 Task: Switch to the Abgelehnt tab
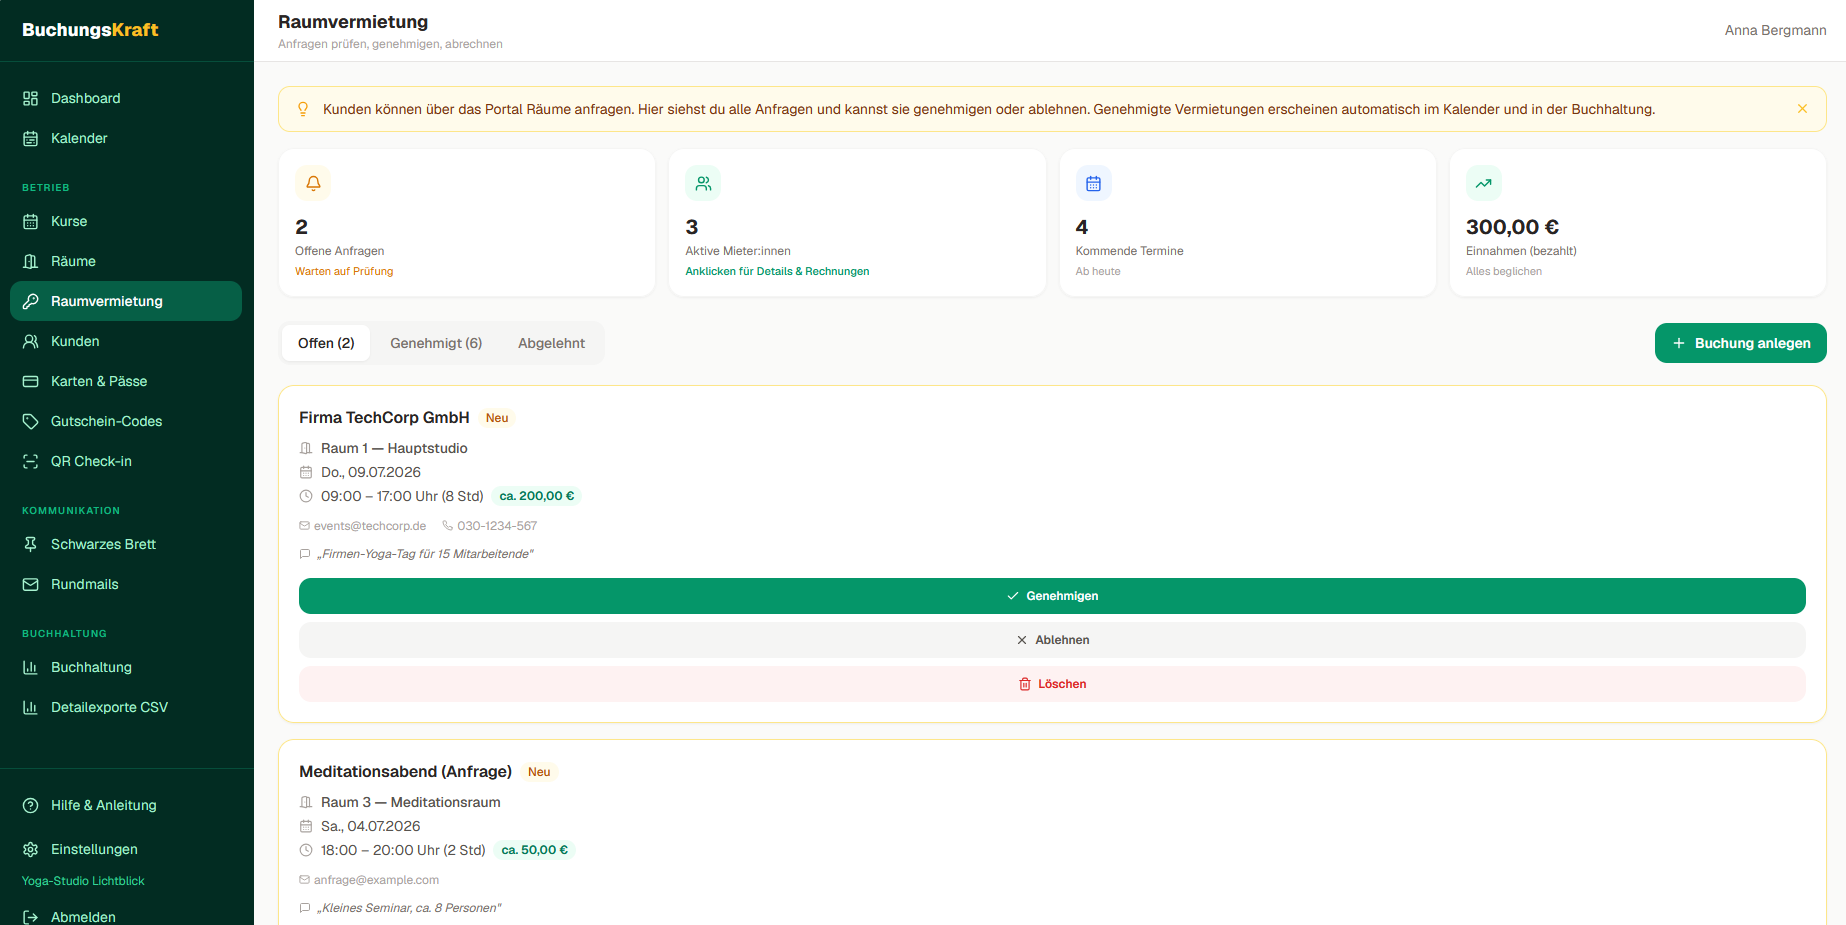point(551,343)
